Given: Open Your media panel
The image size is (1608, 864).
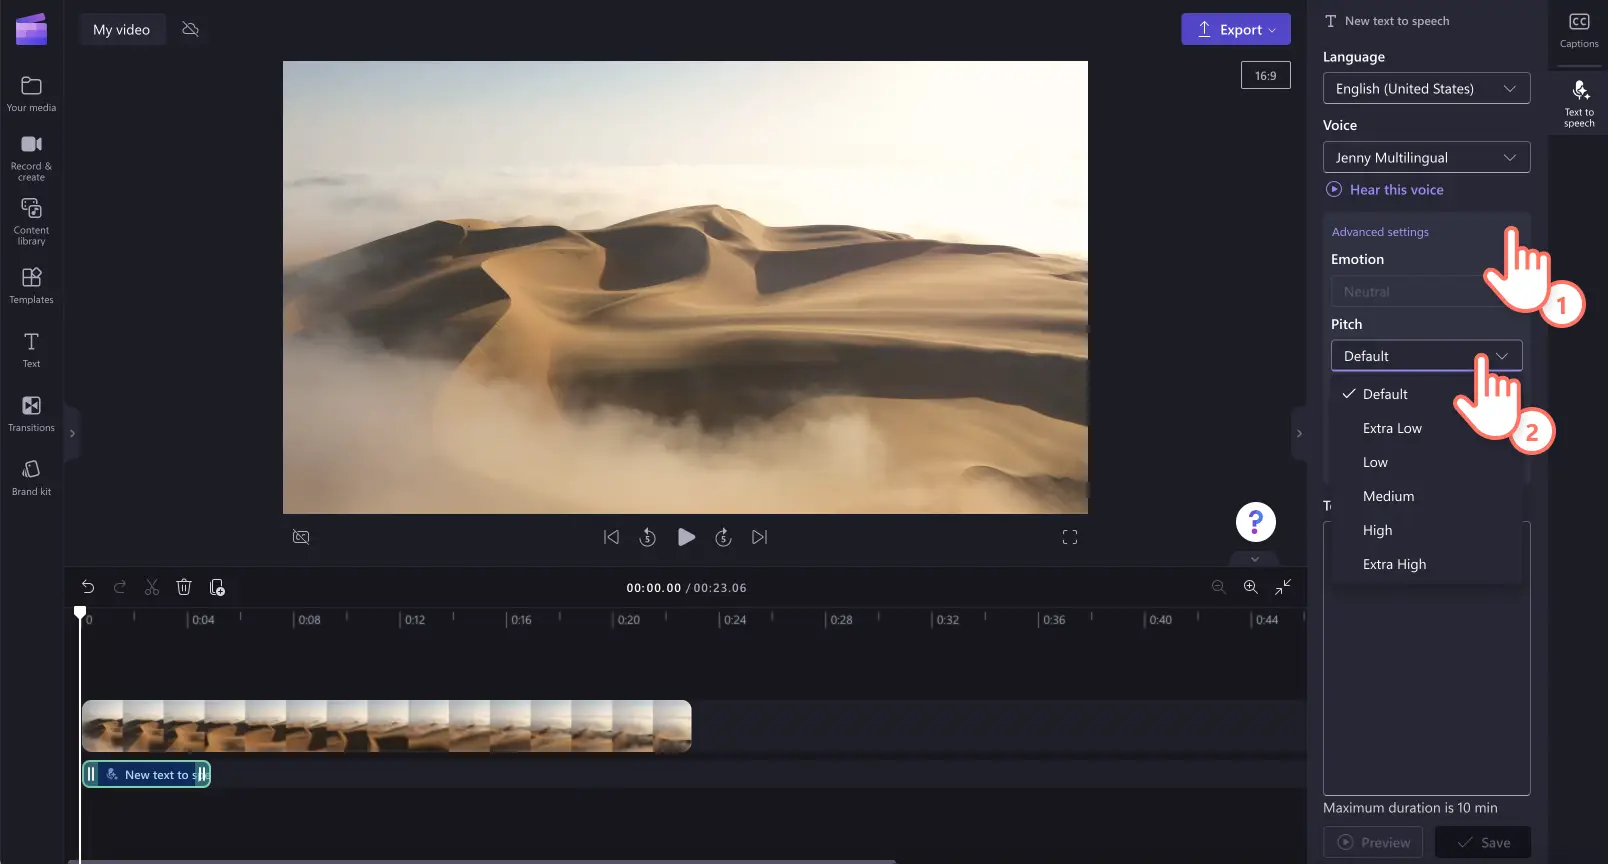Looking at the screenshot, I should click(x=31, y=94).
